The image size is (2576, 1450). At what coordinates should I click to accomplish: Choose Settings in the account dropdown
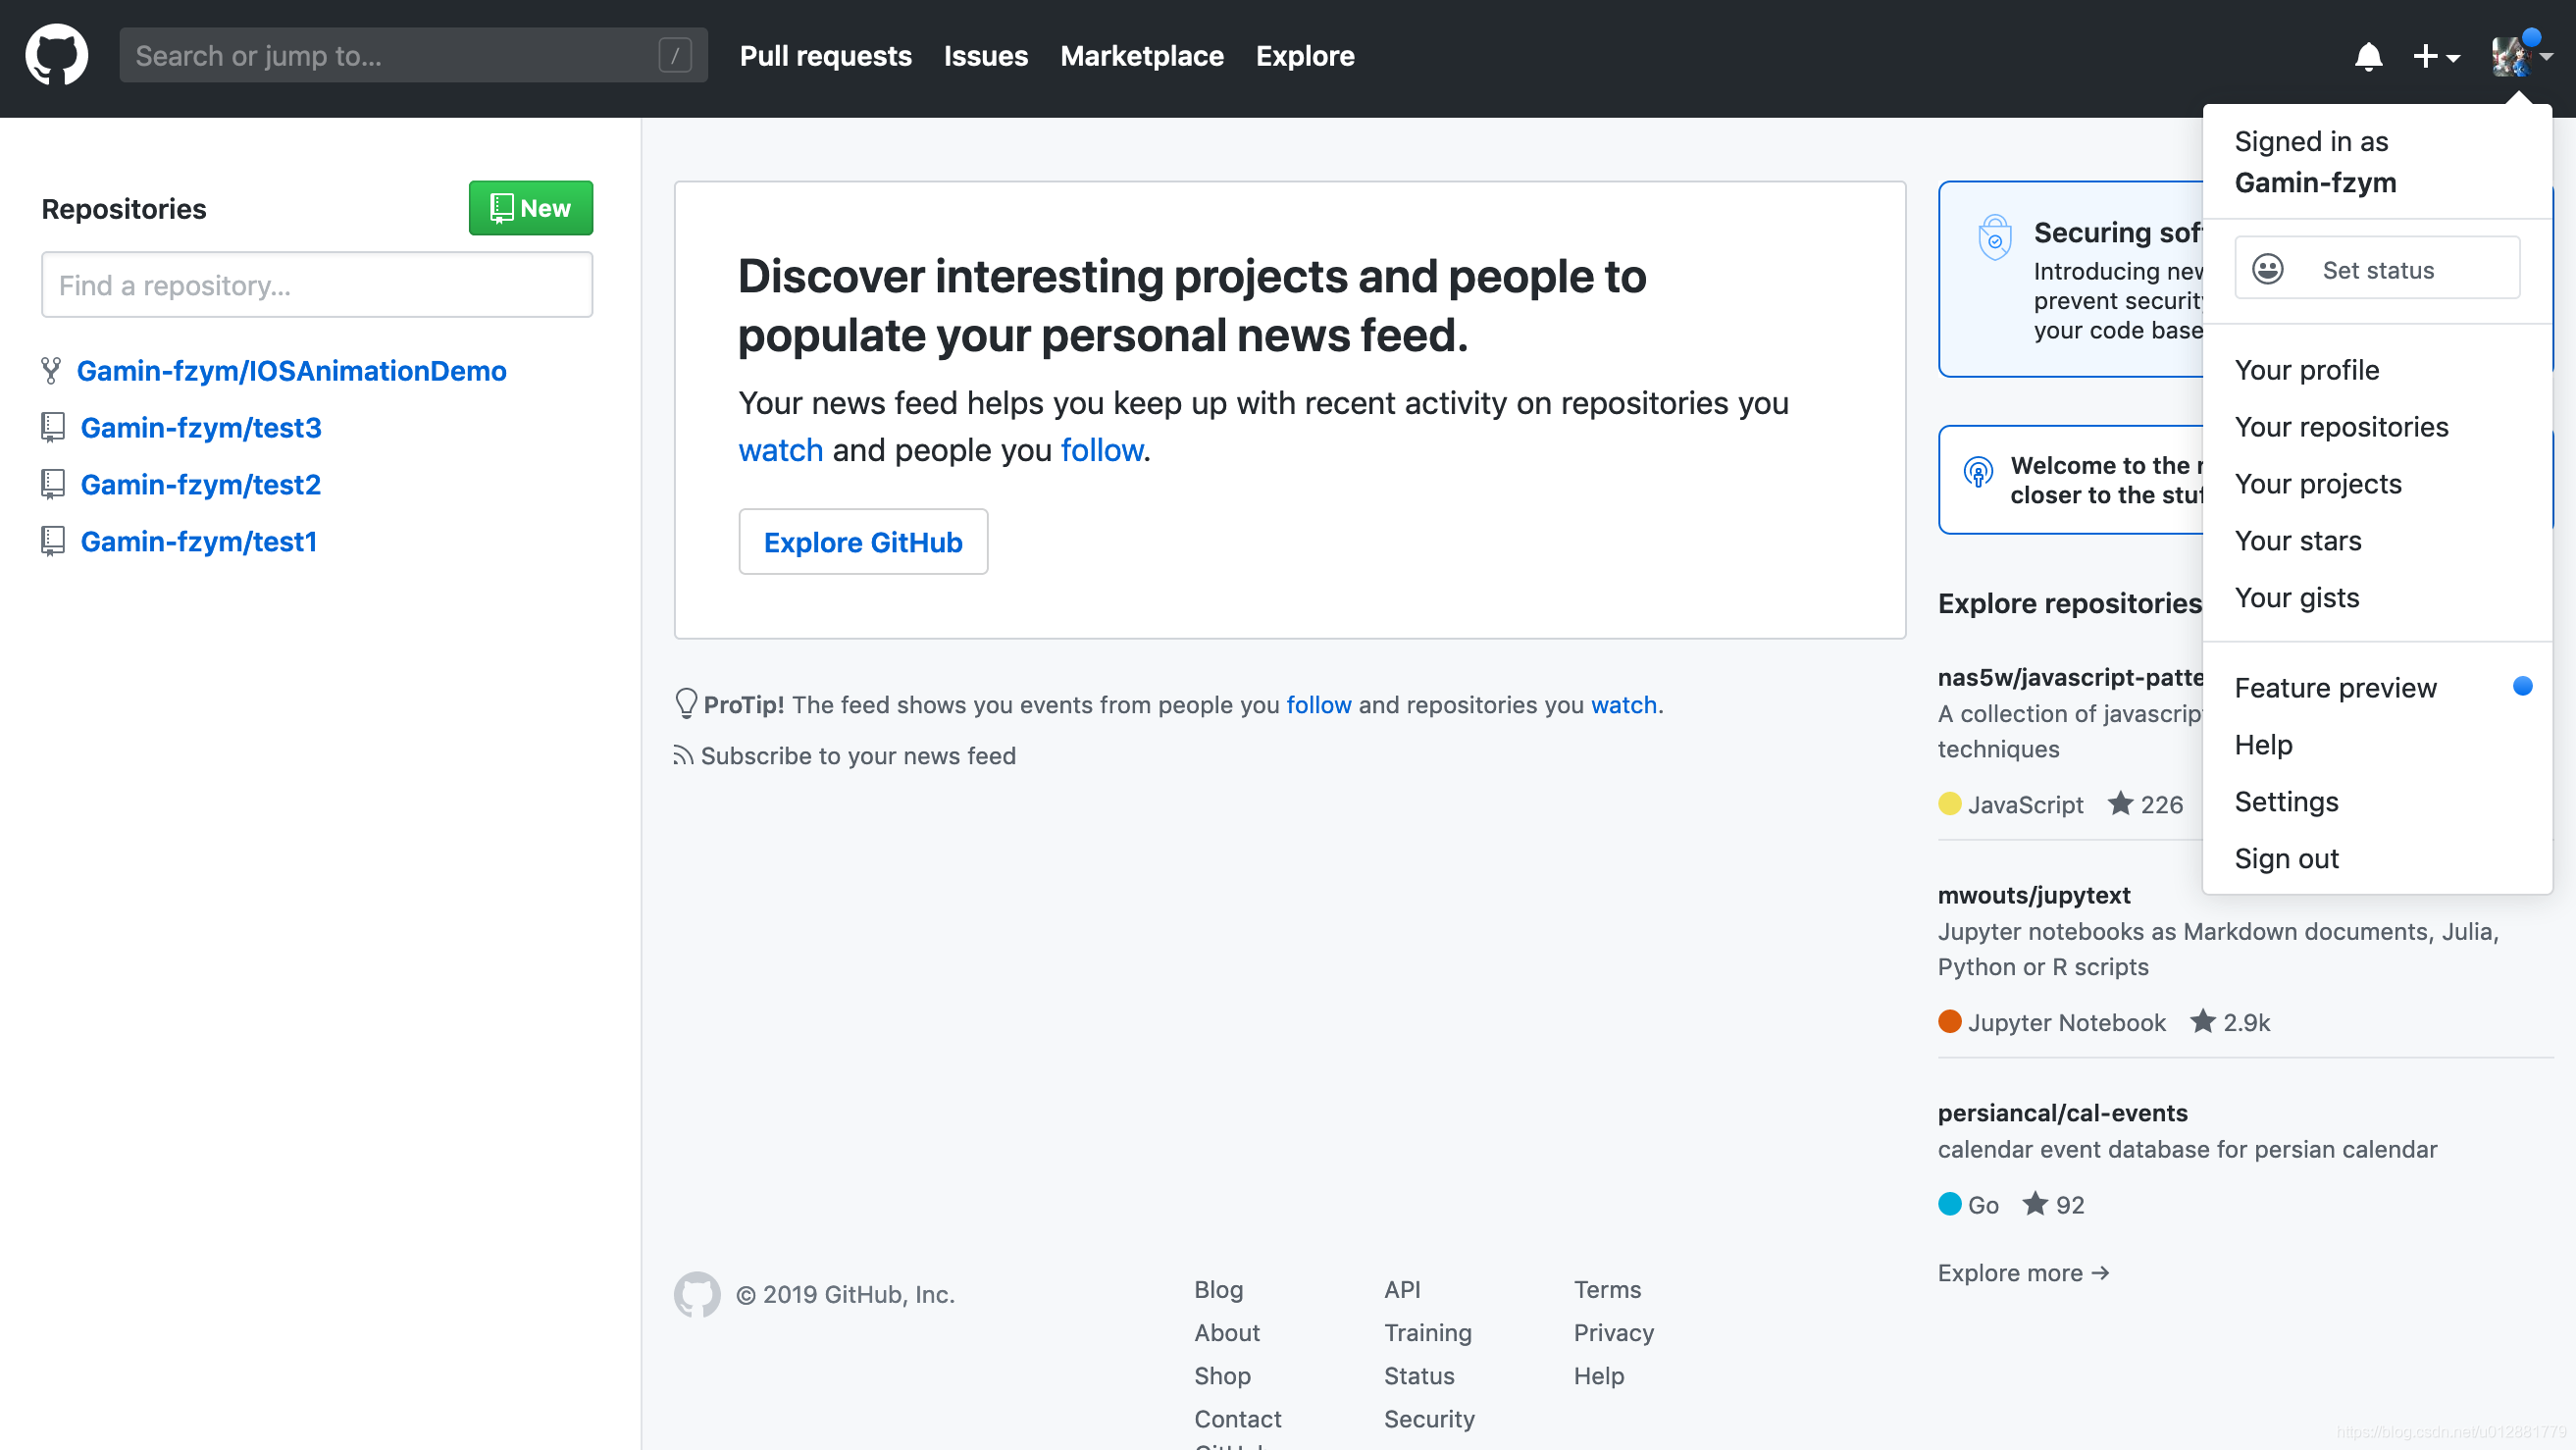point(2286,802)
